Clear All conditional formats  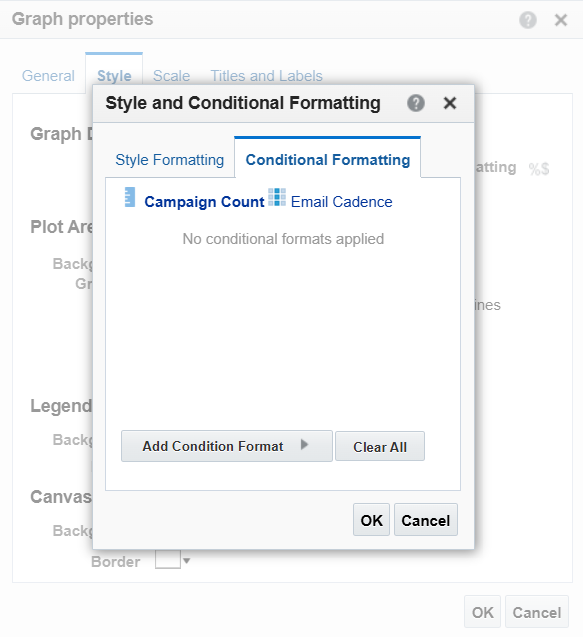click(380, 446)
